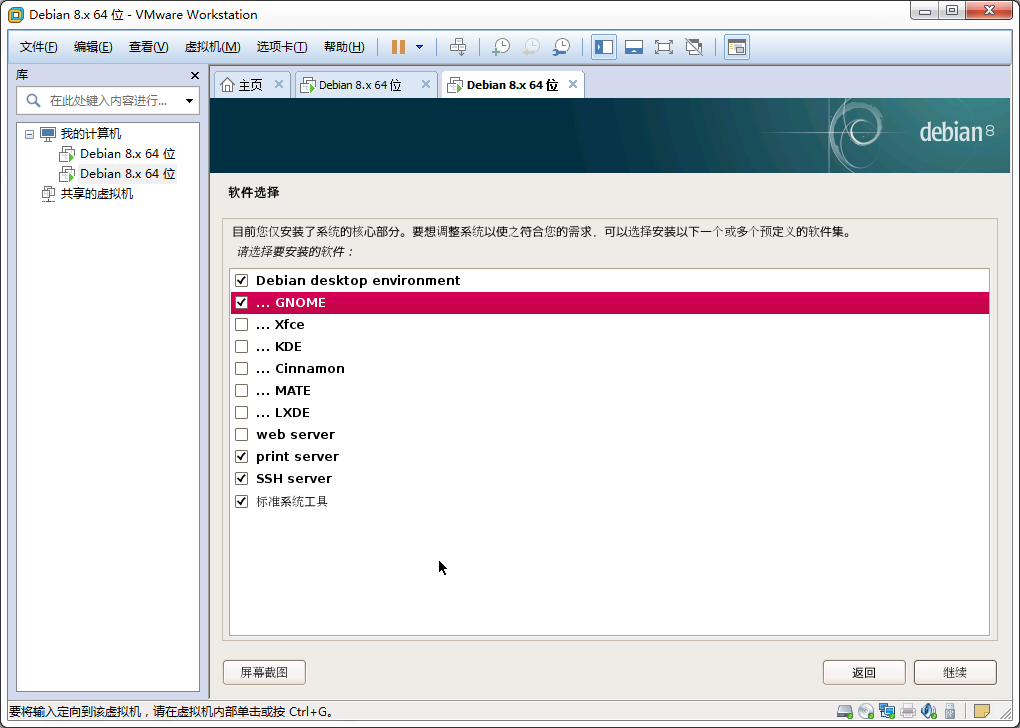Uncheck the print server checkbox
This screenshot has width=1020, height=728.
(x=241, y=457)
